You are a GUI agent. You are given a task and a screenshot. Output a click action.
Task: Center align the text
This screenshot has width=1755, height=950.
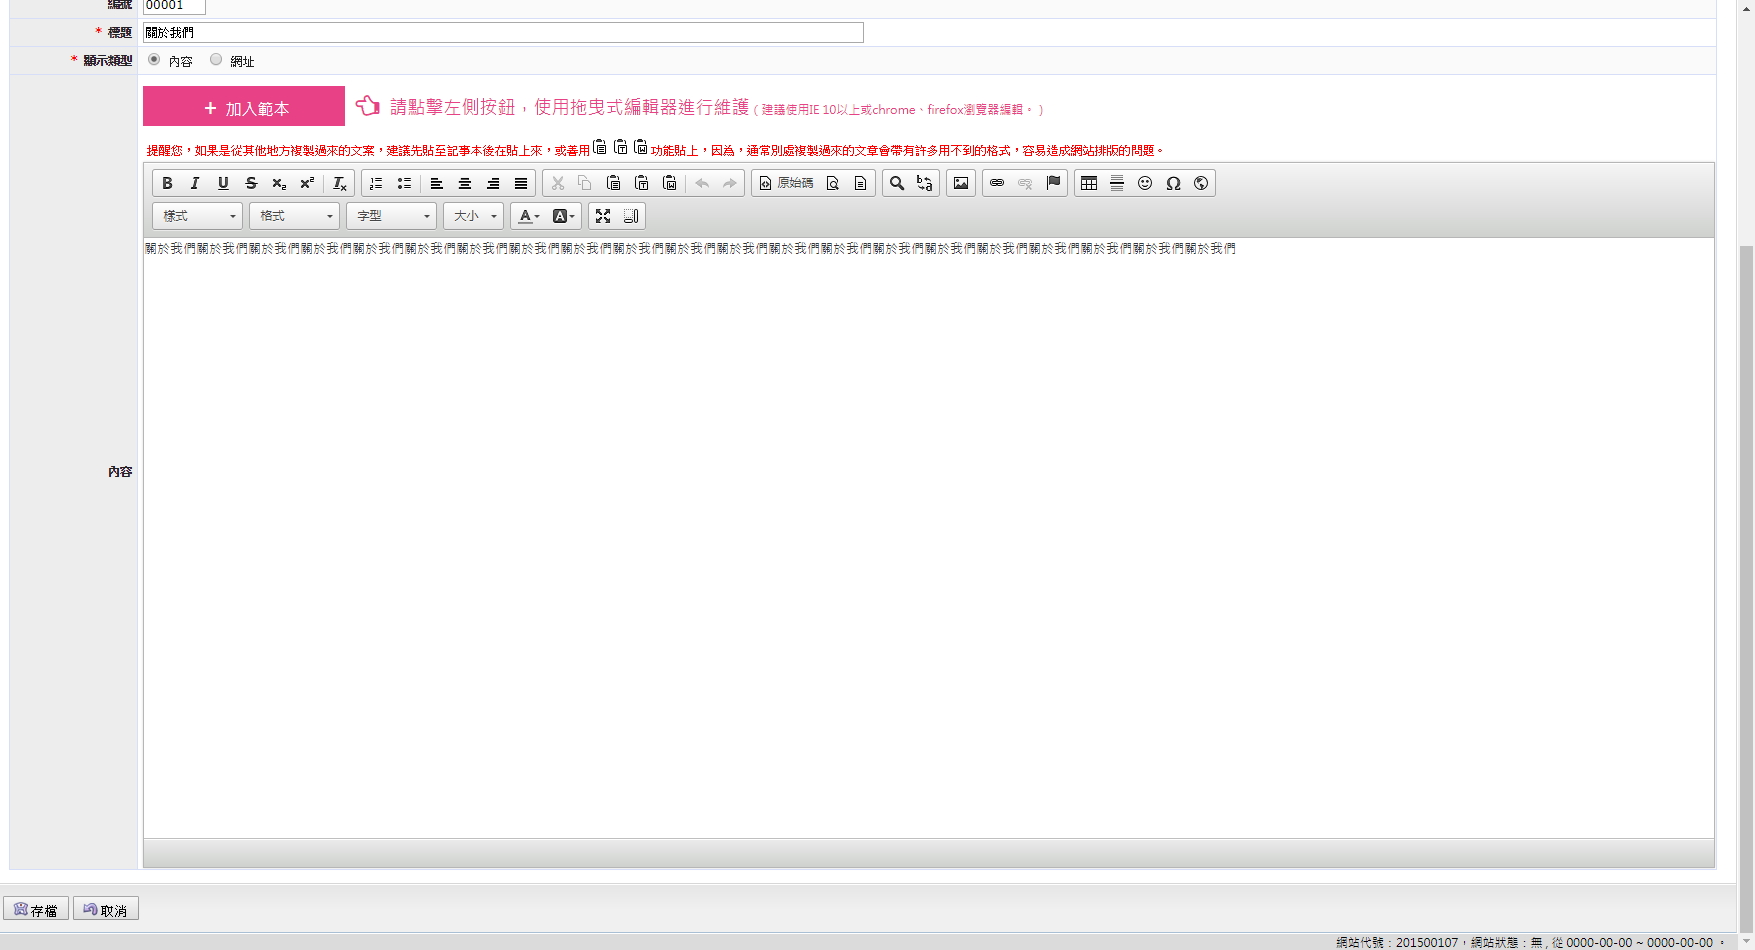[x=465, y=183]
